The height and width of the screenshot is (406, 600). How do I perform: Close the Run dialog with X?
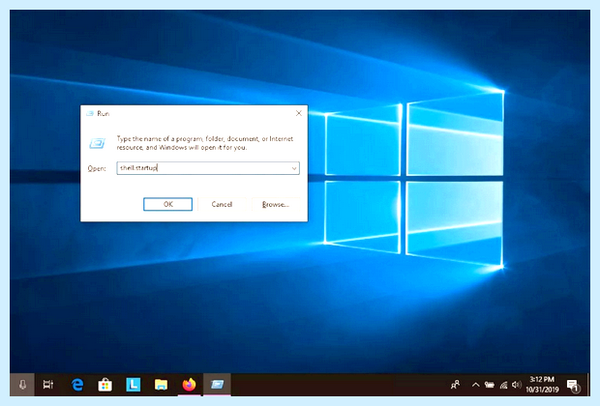click(x=299, y=113)
